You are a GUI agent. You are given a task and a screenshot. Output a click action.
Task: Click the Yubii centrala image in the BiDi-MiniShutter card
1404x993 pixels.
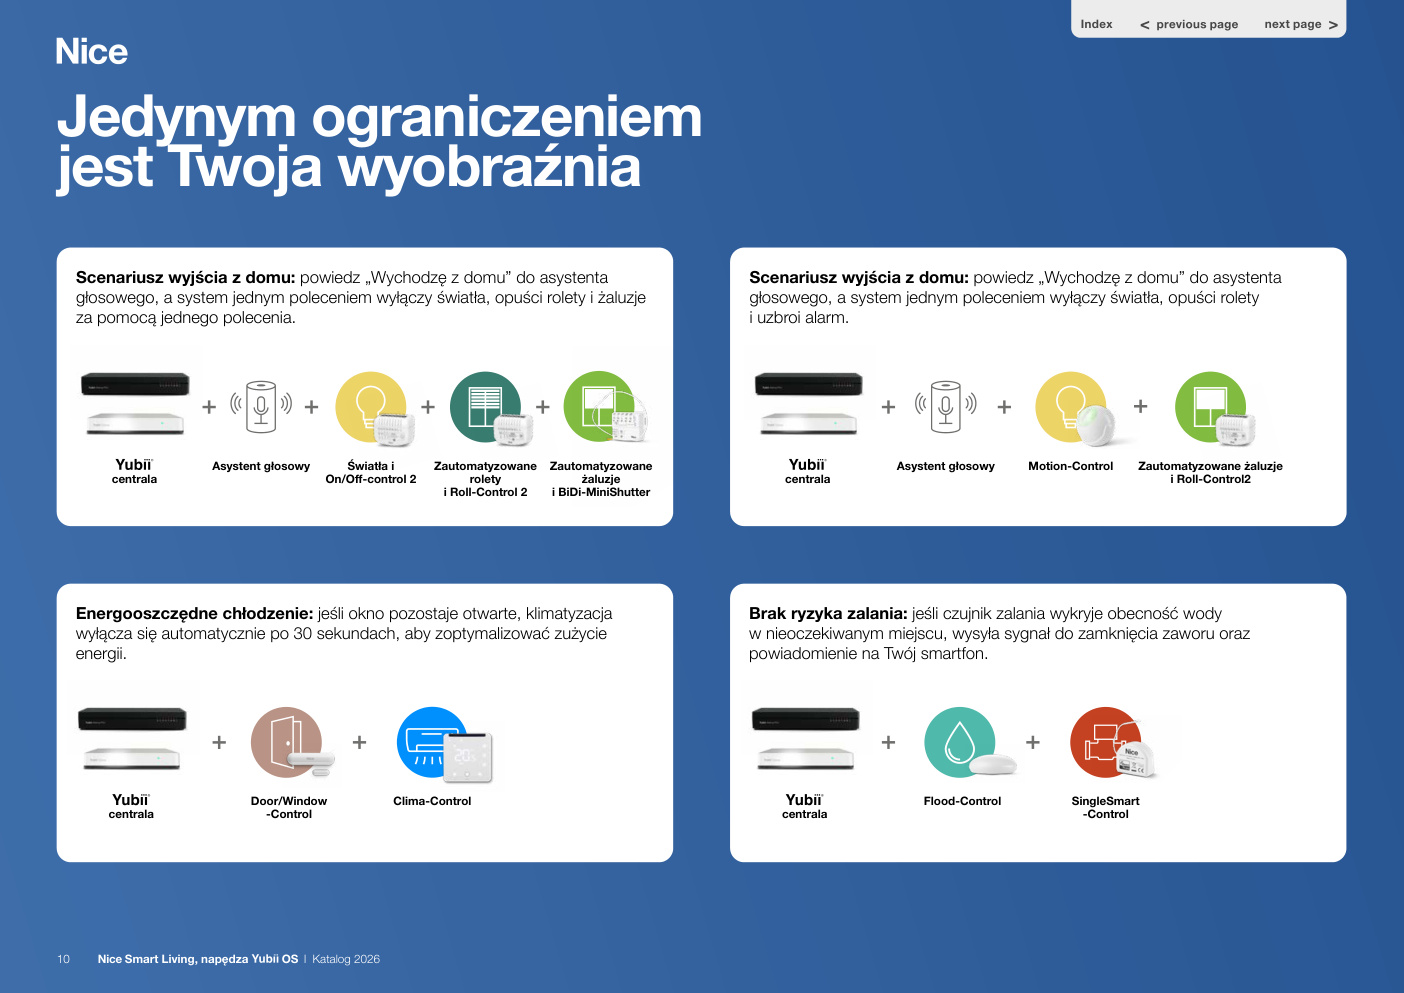click(x=136, y=403)
